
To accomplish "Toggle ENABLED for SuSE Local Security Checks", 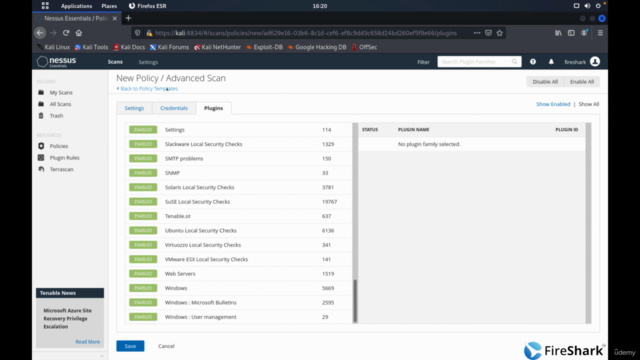I will 143,202.
